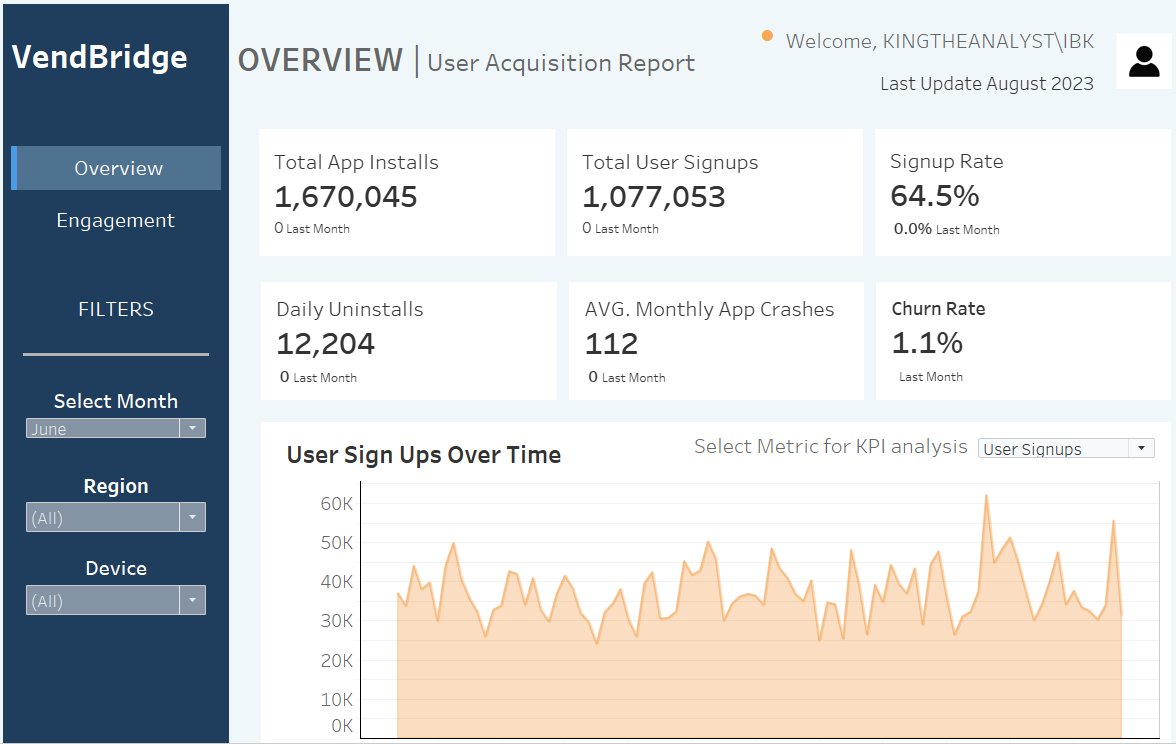This screenshot has width=1176, height=744.
Task: Click the orange status dot near welcome message
Action: (766, 35)
